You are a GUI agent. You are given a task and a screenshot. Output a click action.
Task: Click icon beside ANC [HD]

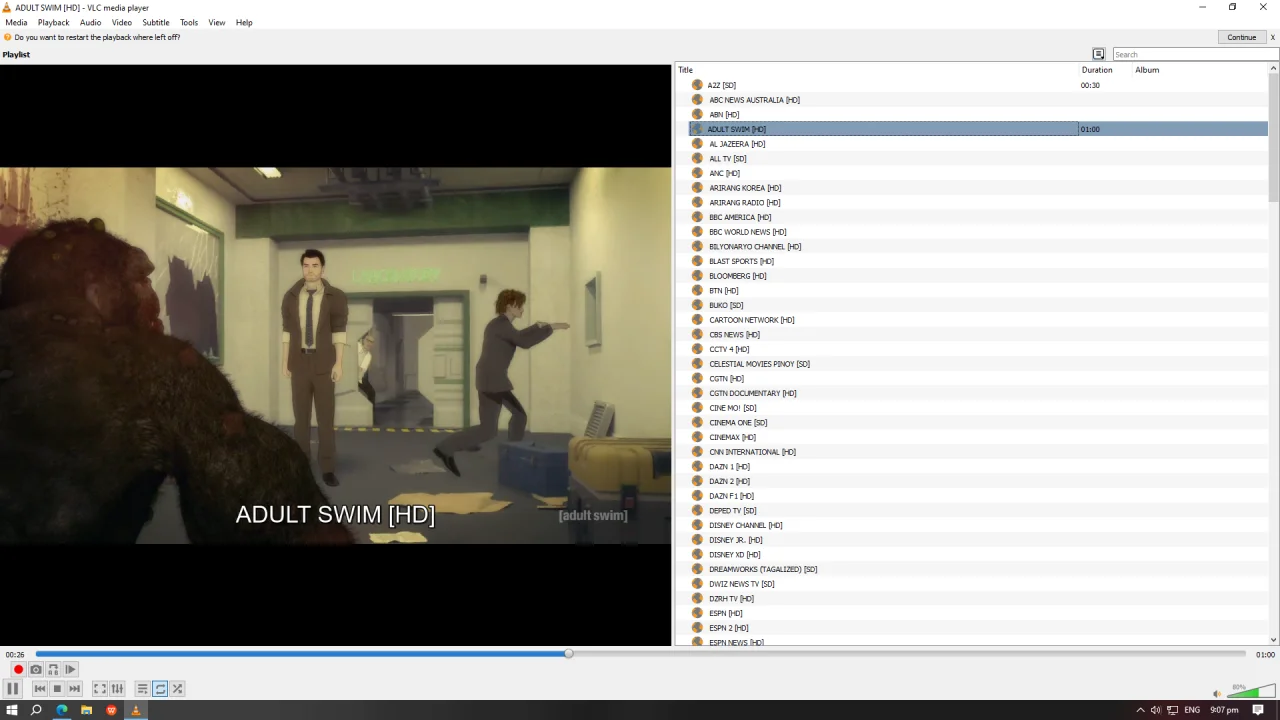coord(698,173)
